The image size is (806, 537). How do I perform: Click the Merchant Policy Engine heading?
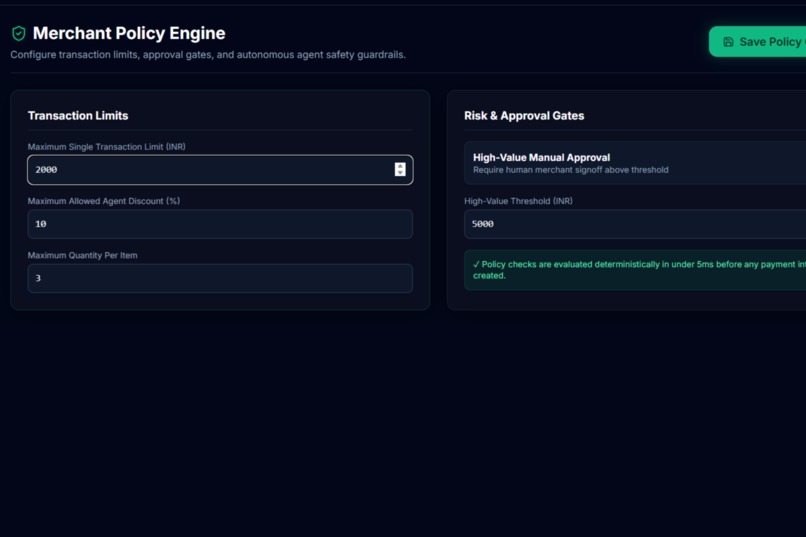[129, 33]
